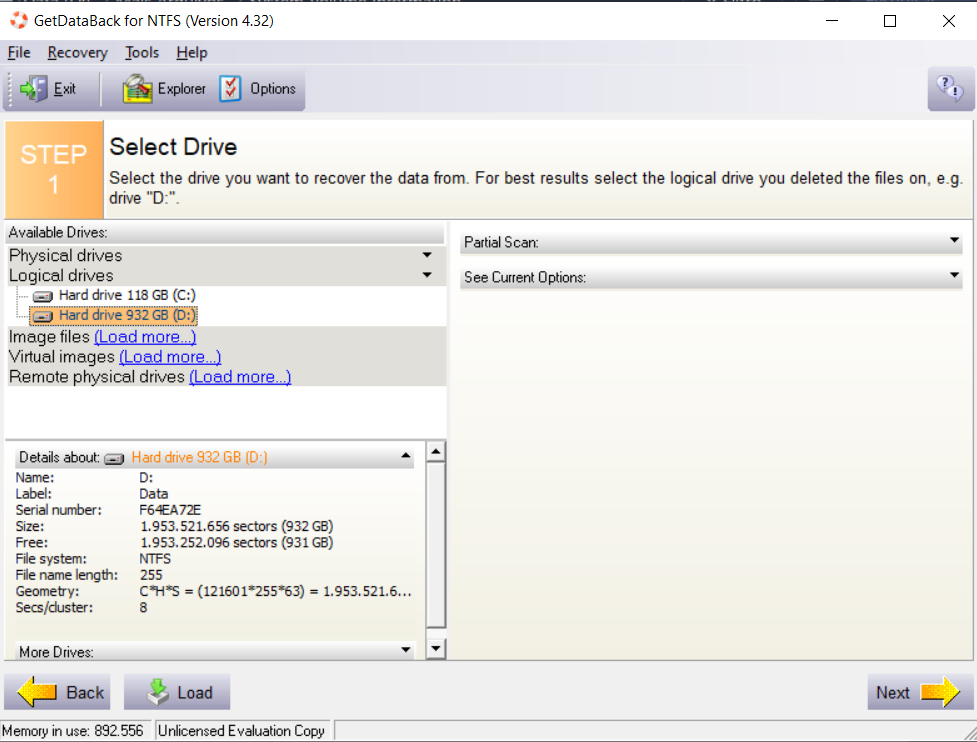Open the File menu
The image size is (977, 742).
point(19,53)
